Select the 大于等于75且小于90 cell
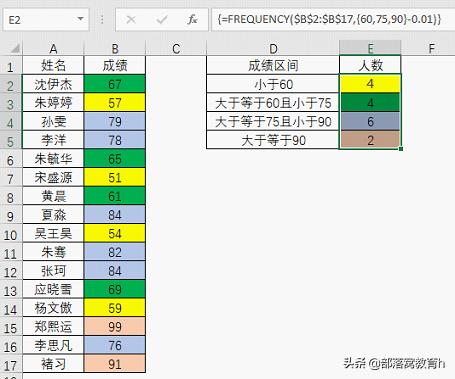Viewport: 455px width, 379px height. (273, 121)
